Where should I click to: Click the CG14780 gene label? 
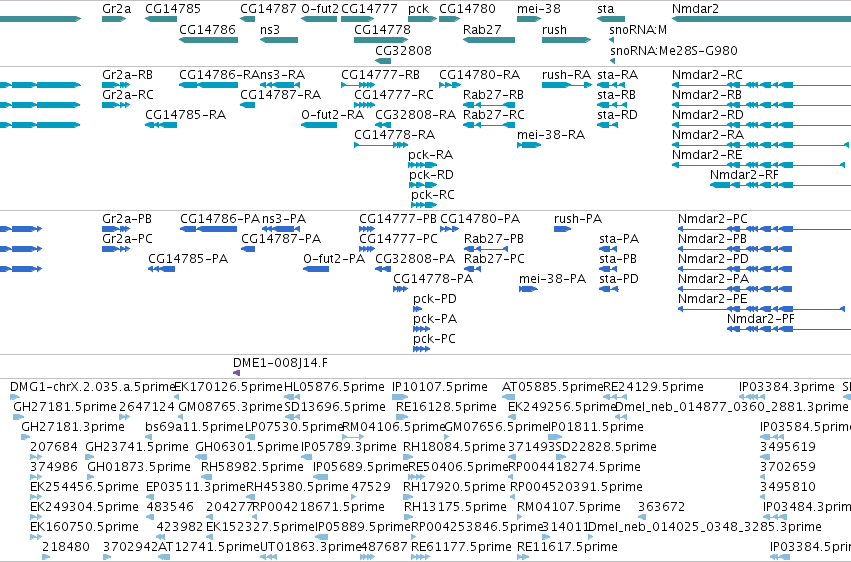467,9
